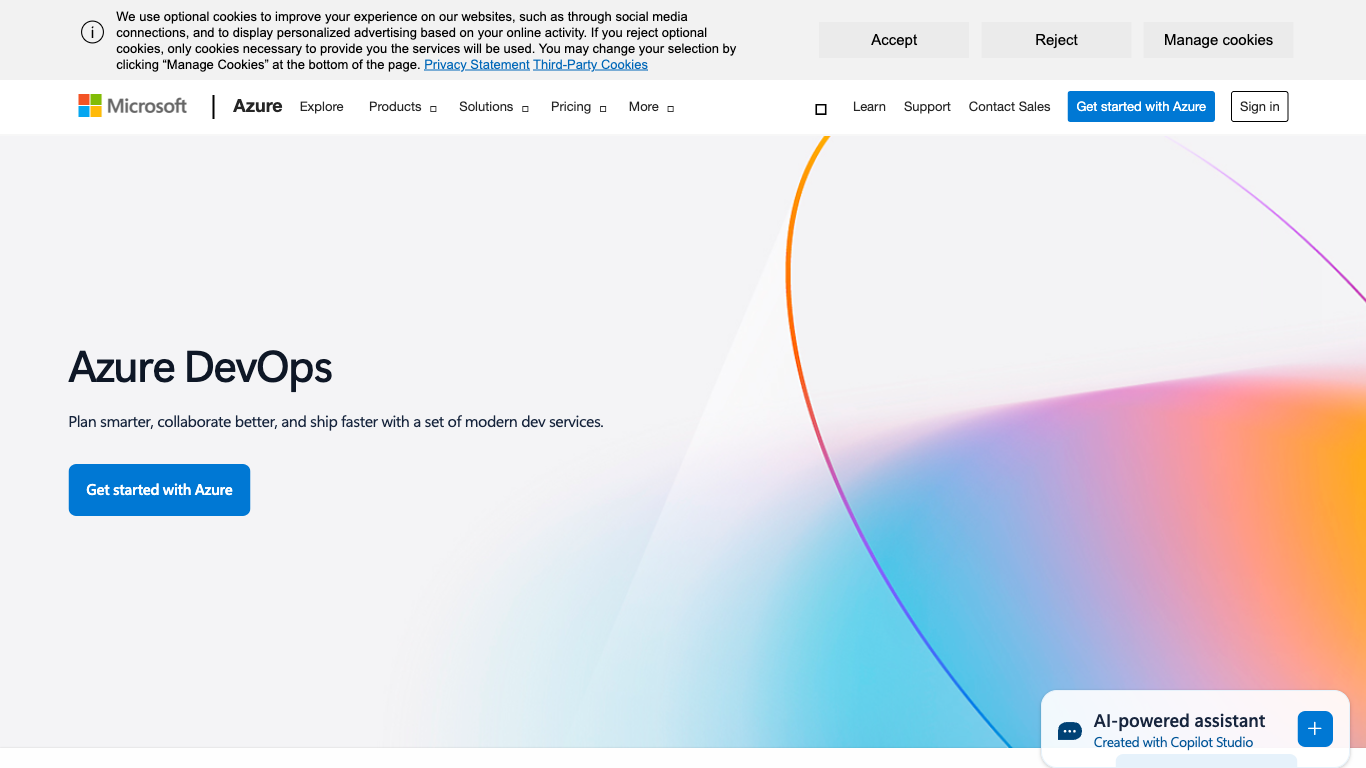Click Get started with Azure navbar button
1366x768 pixels.
coord(1141,107)
